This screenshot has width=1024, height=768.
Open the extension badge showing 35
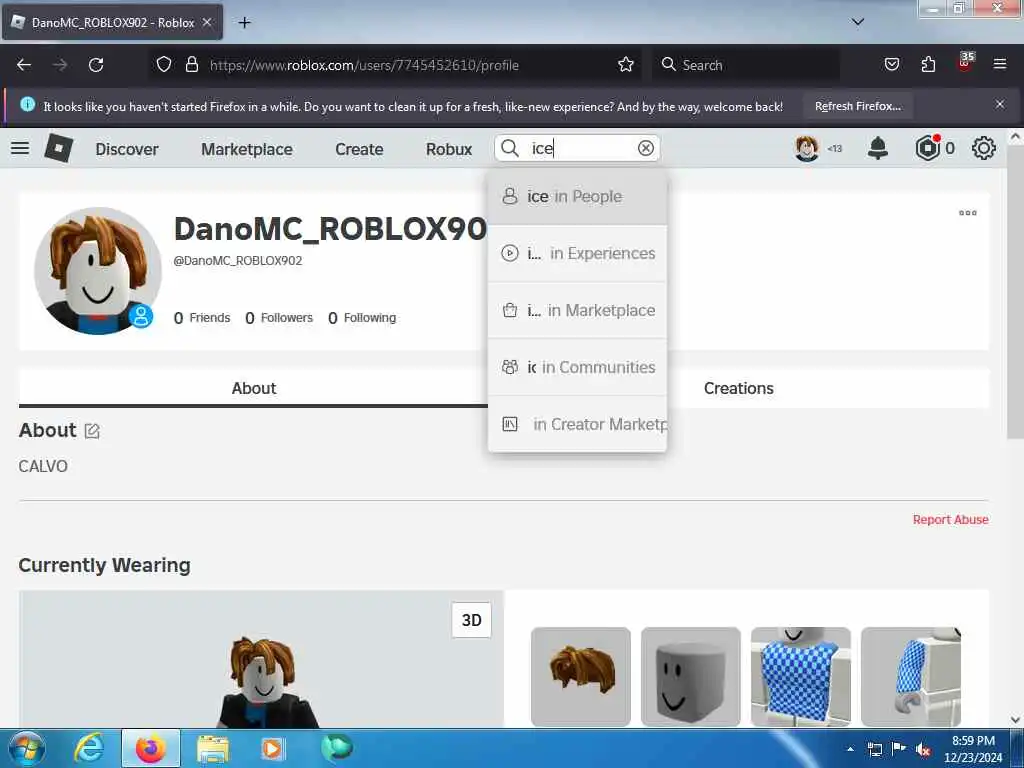coord(965,61)
